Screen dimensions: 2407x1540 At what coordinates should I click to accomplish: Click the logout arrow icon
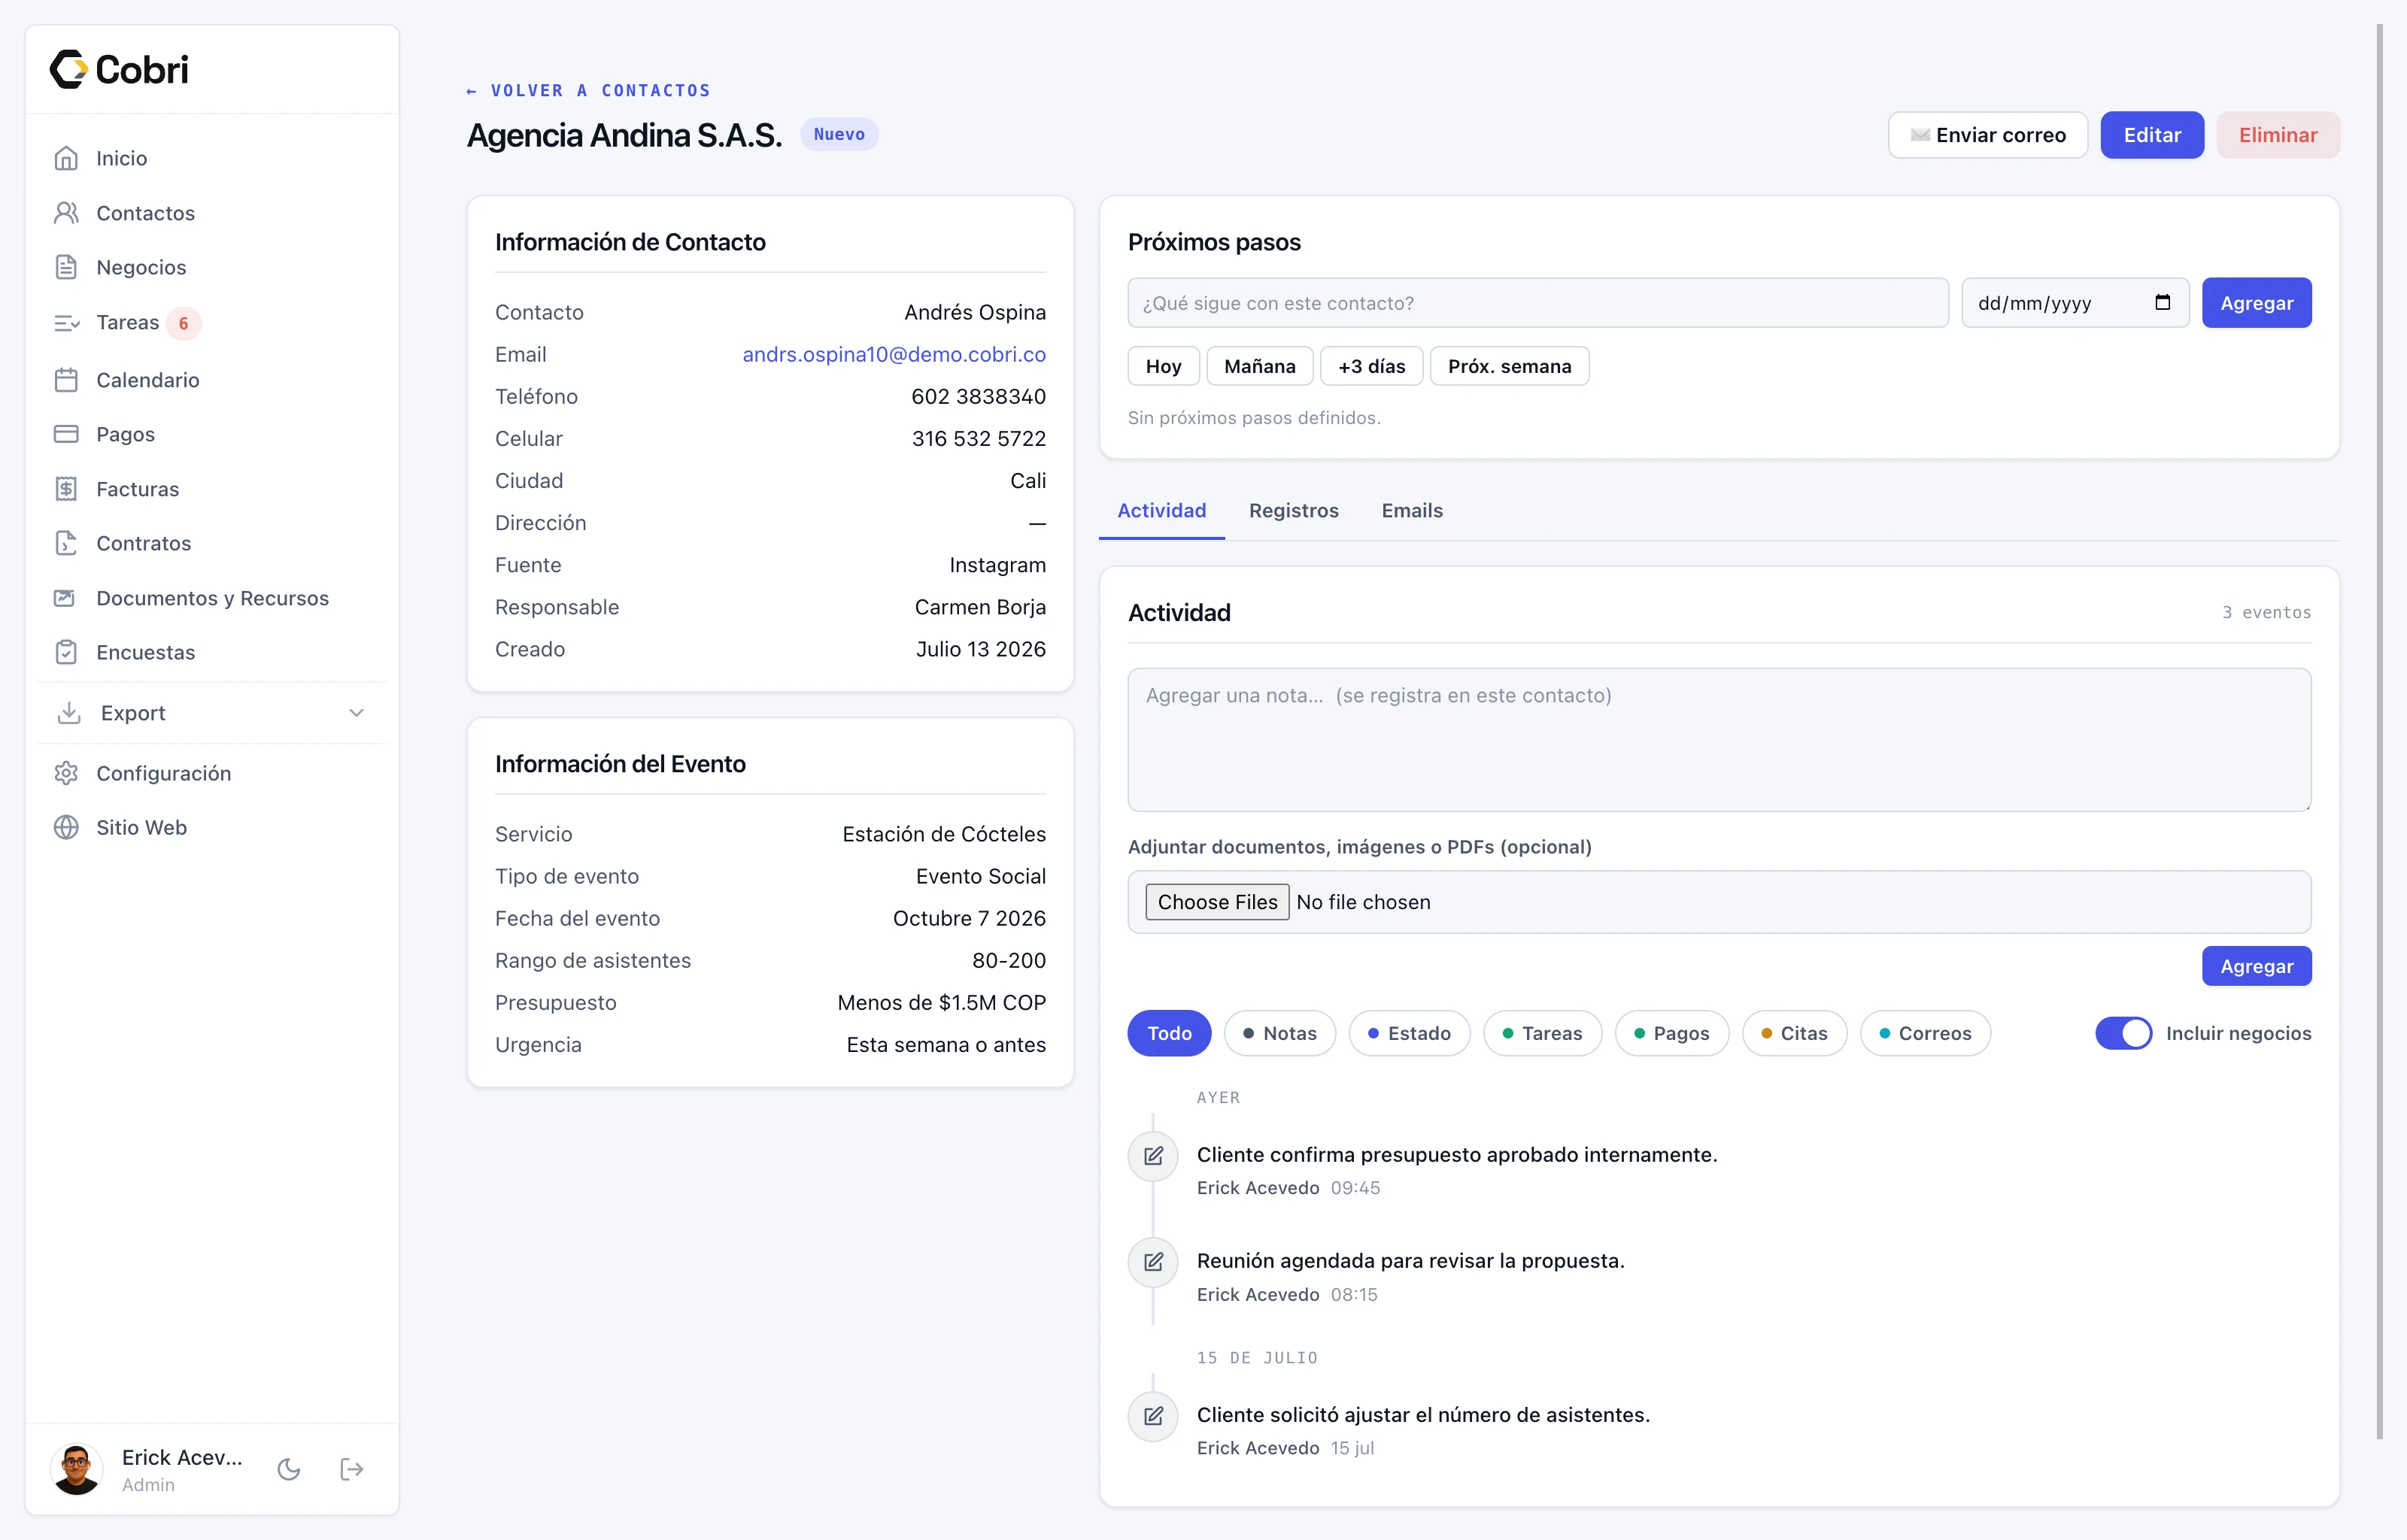352,1469
